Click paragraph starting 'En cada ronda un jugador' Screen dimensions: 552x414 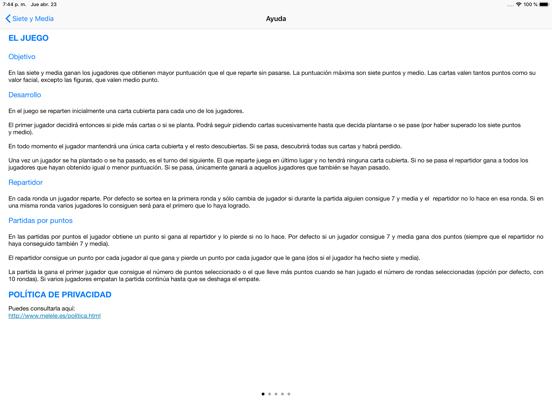tap(276, 202)
